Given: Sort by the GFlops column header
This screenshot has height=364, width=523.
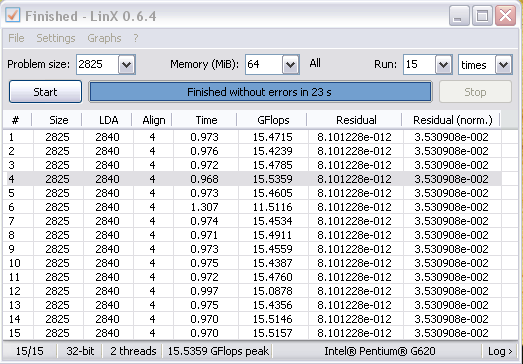Looking at the screenshot, I should click(272, 120).
